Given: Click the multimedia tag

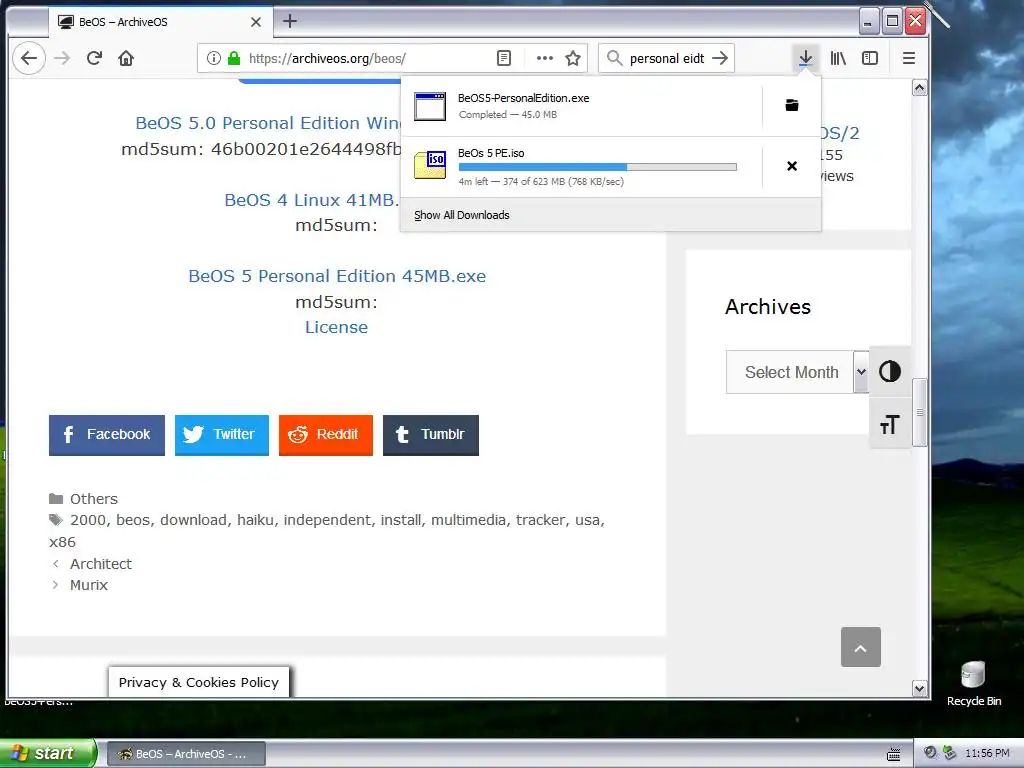Looking at the screenshot, I should coord(468,520).
